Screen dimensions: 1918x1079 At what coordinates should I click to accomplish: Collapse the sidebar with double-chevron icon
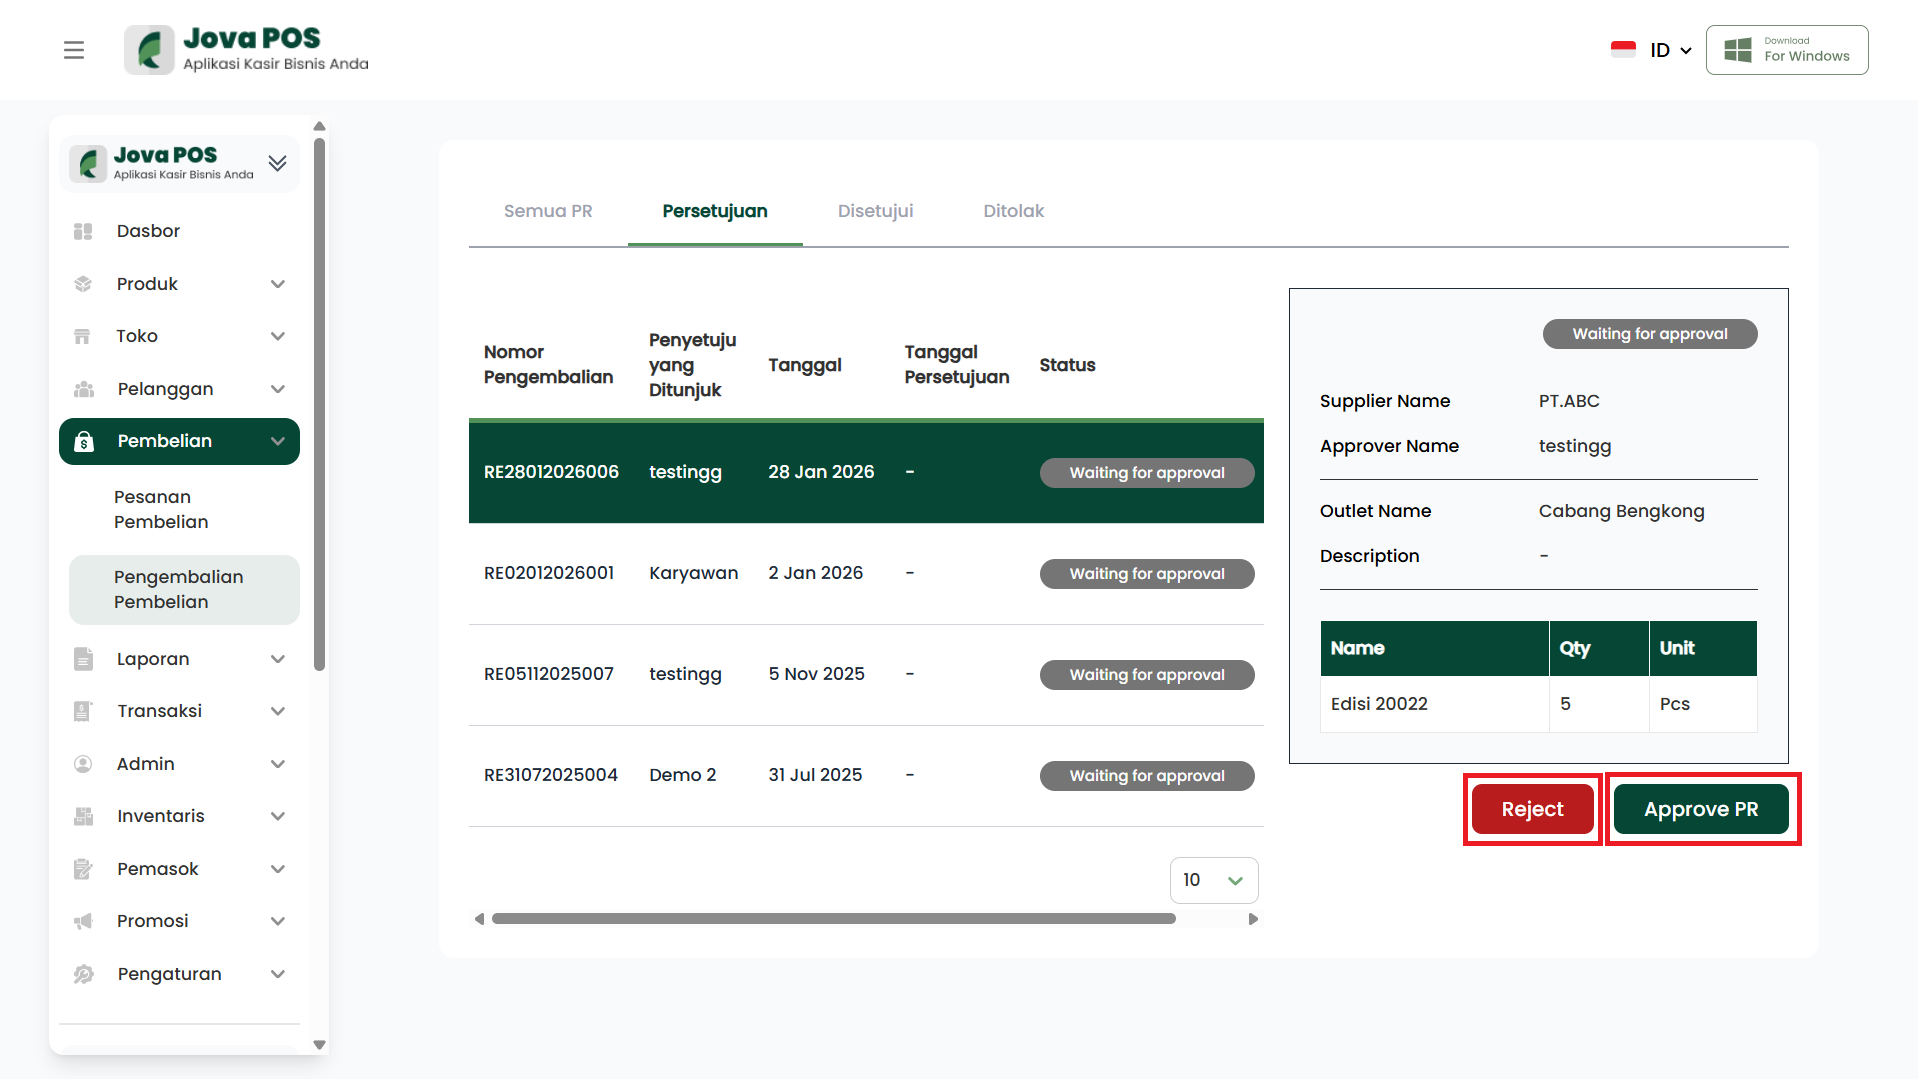tap(277, 163)
